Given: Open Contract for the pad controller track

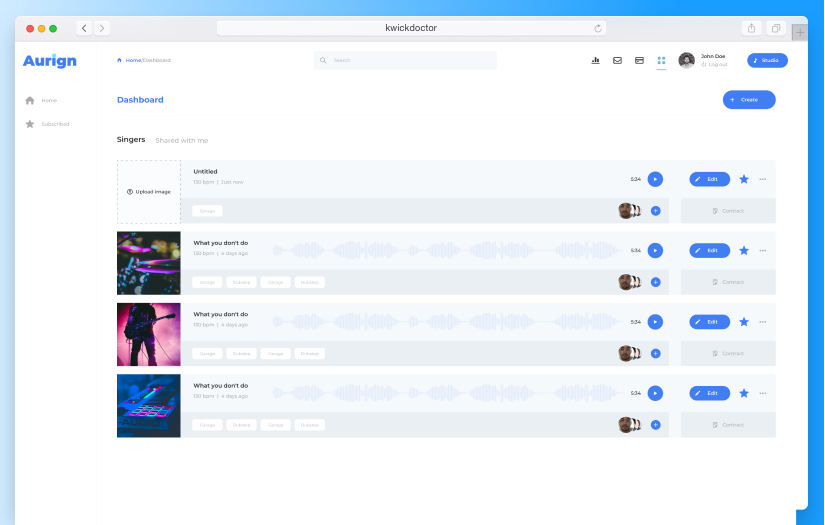Looking at the screenshot, I should [x=728, y=425].
